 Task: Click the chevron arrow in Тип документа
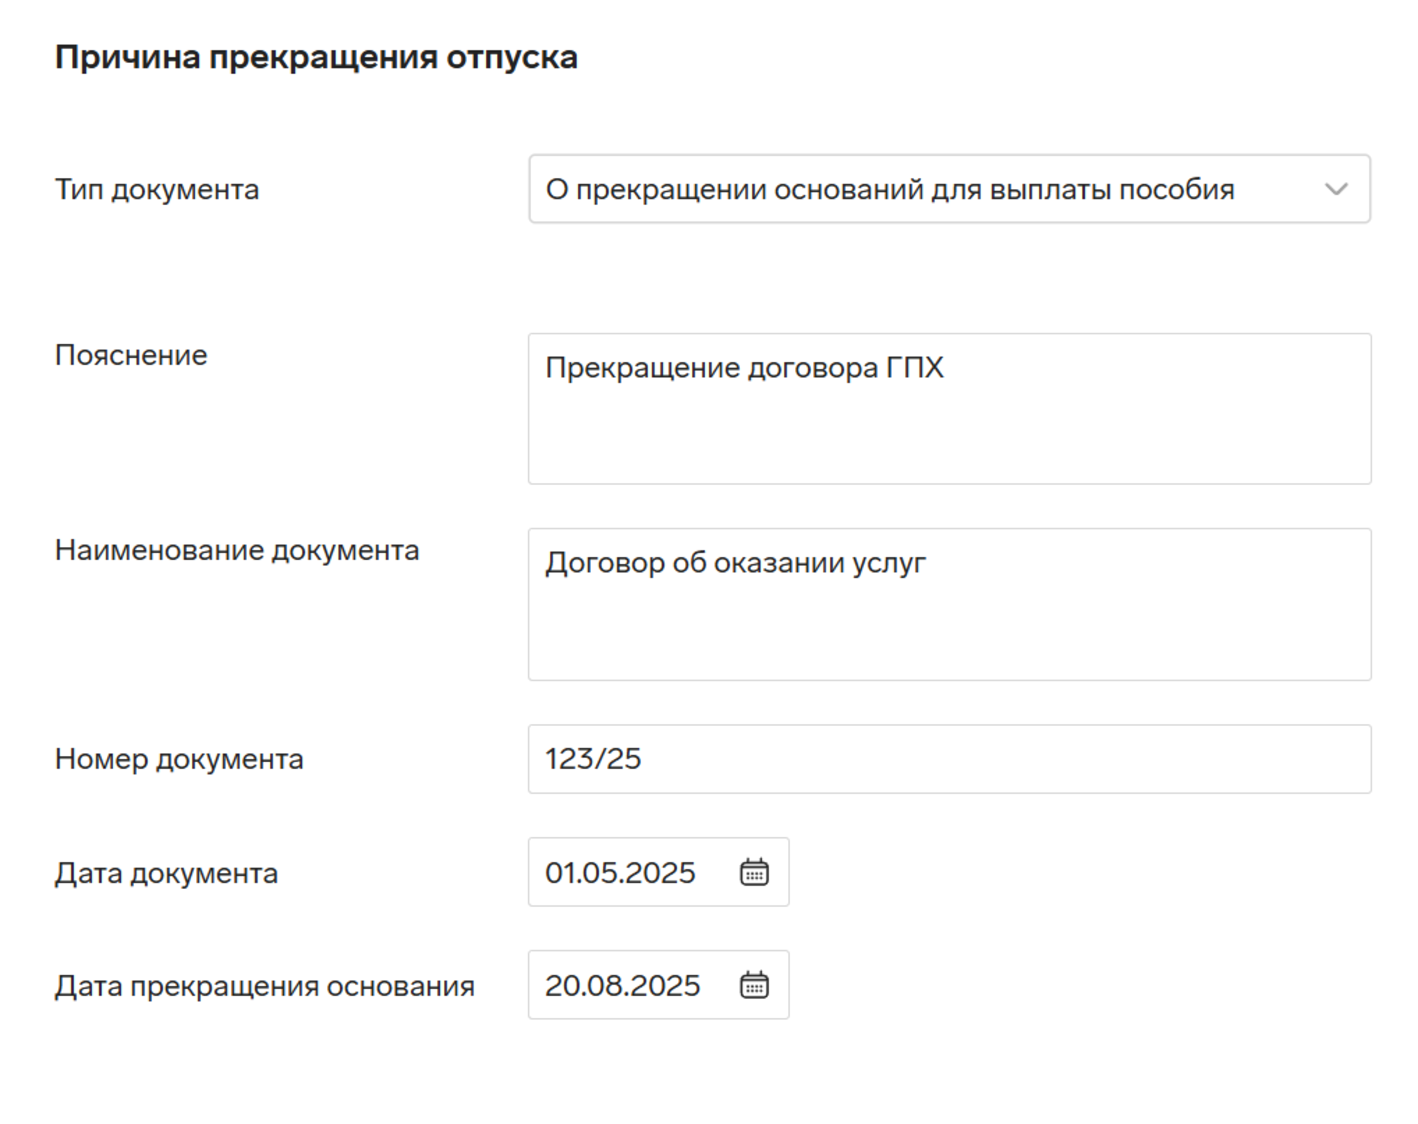point(1336,189)
